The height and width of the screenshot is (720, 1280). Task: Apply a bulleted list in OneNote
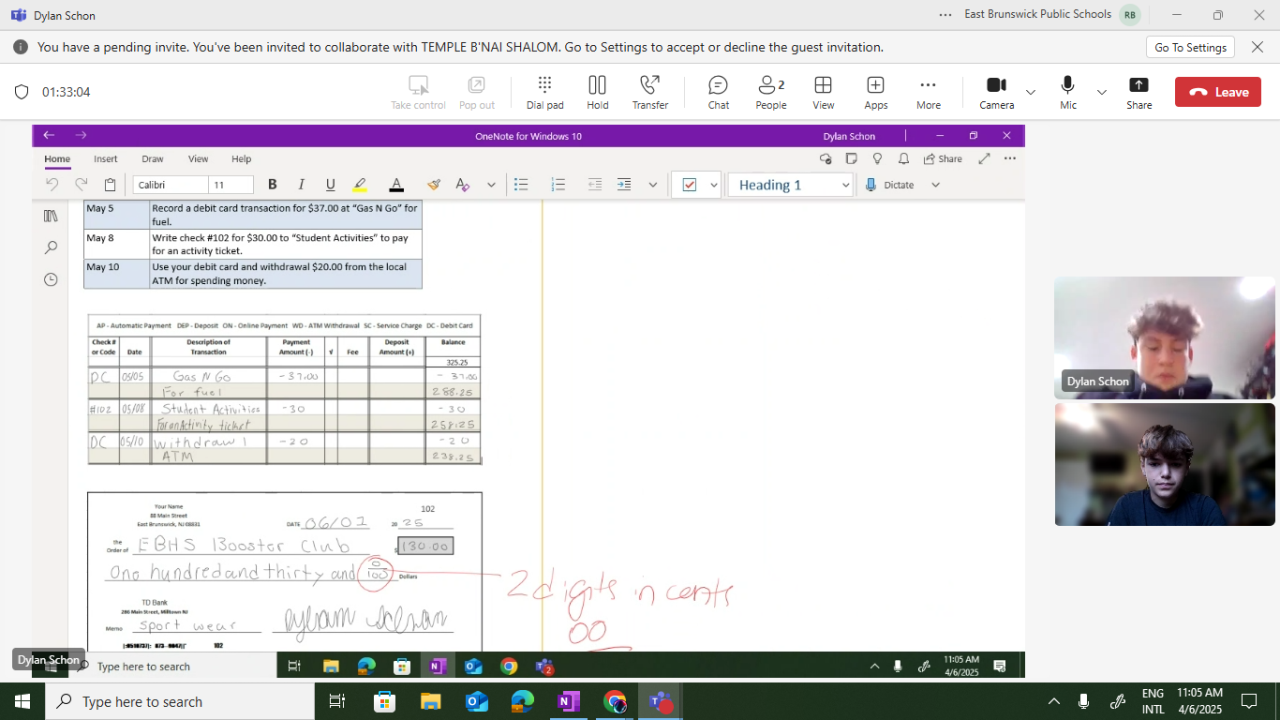(x=521, y=185)
